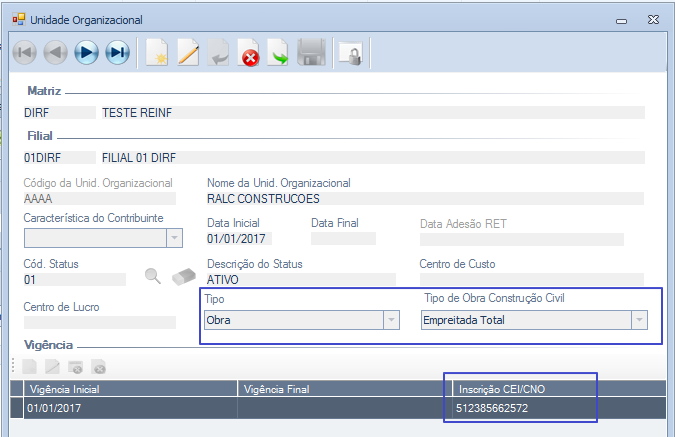Click Vigência toolbar fourth document X icon

(99, 367)
